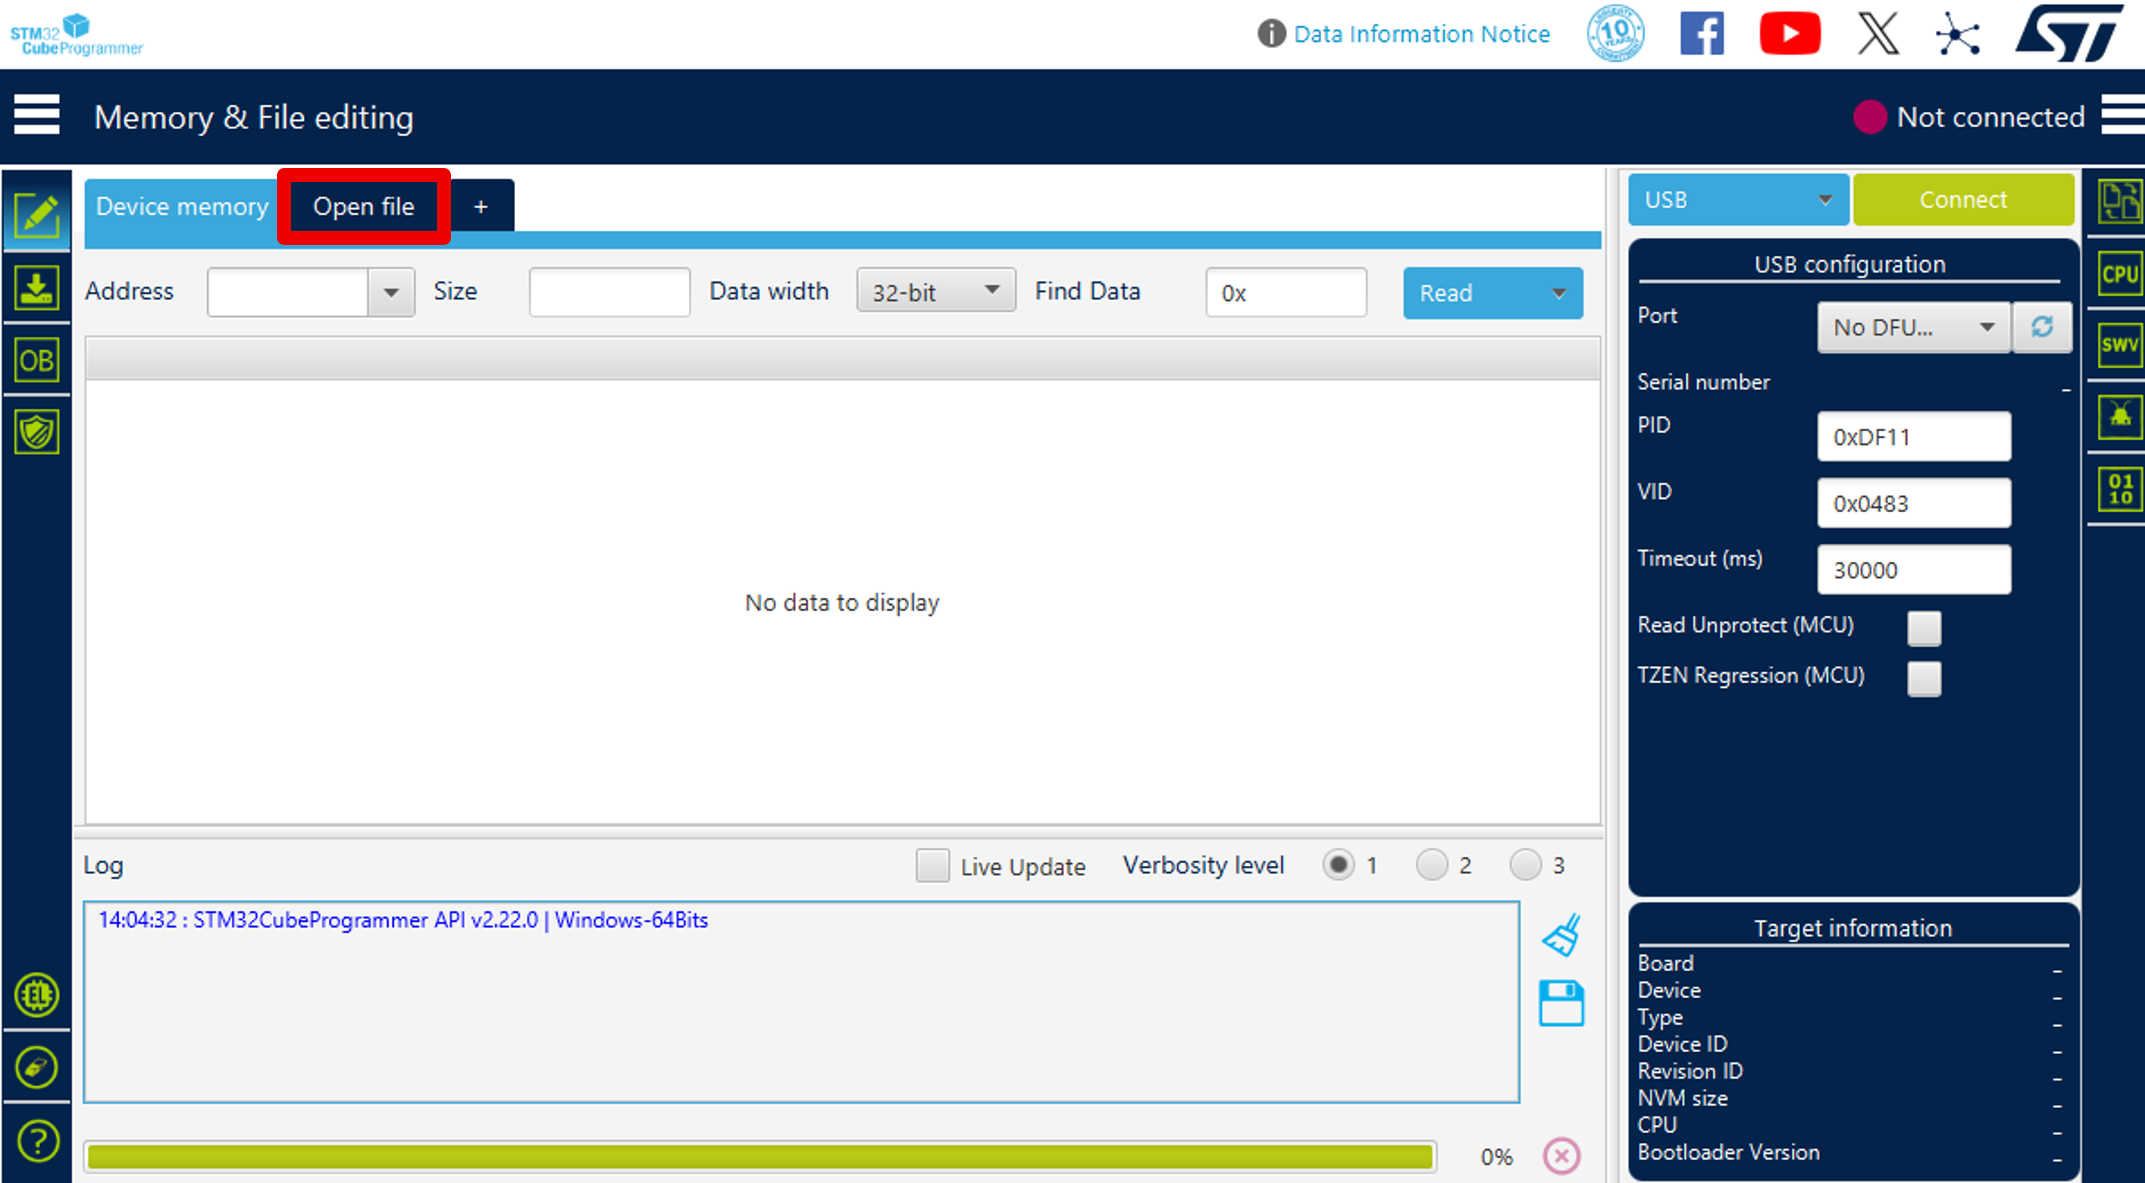Add a new tab with plus

pos(481,206)
